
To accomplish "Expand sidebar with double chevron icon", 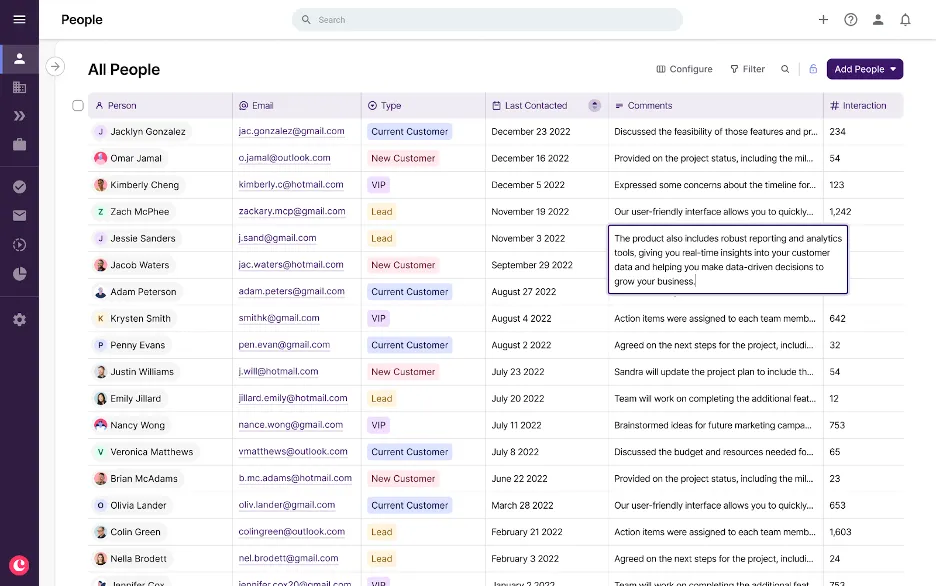I will [x=19, y=116].
